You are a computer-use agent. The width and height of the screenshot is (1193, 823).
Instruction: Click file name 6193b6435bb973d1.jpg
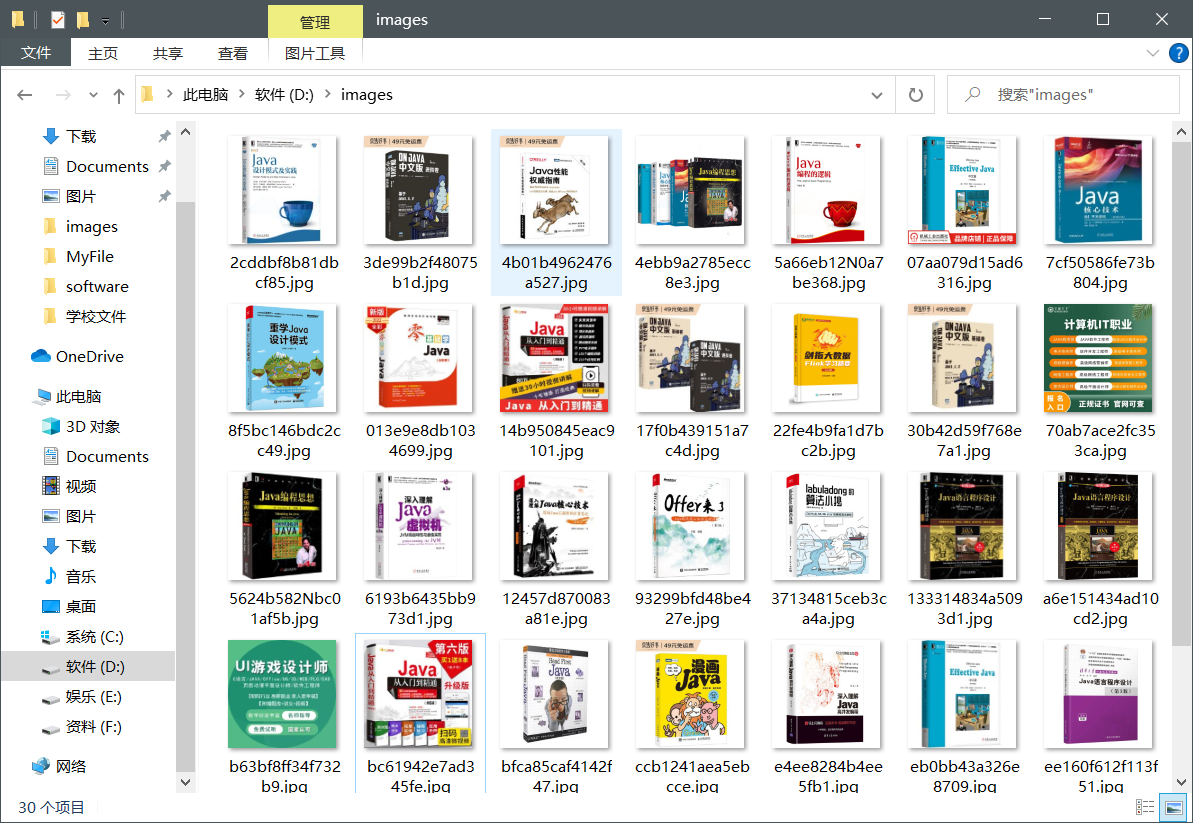tap(420, 609)
